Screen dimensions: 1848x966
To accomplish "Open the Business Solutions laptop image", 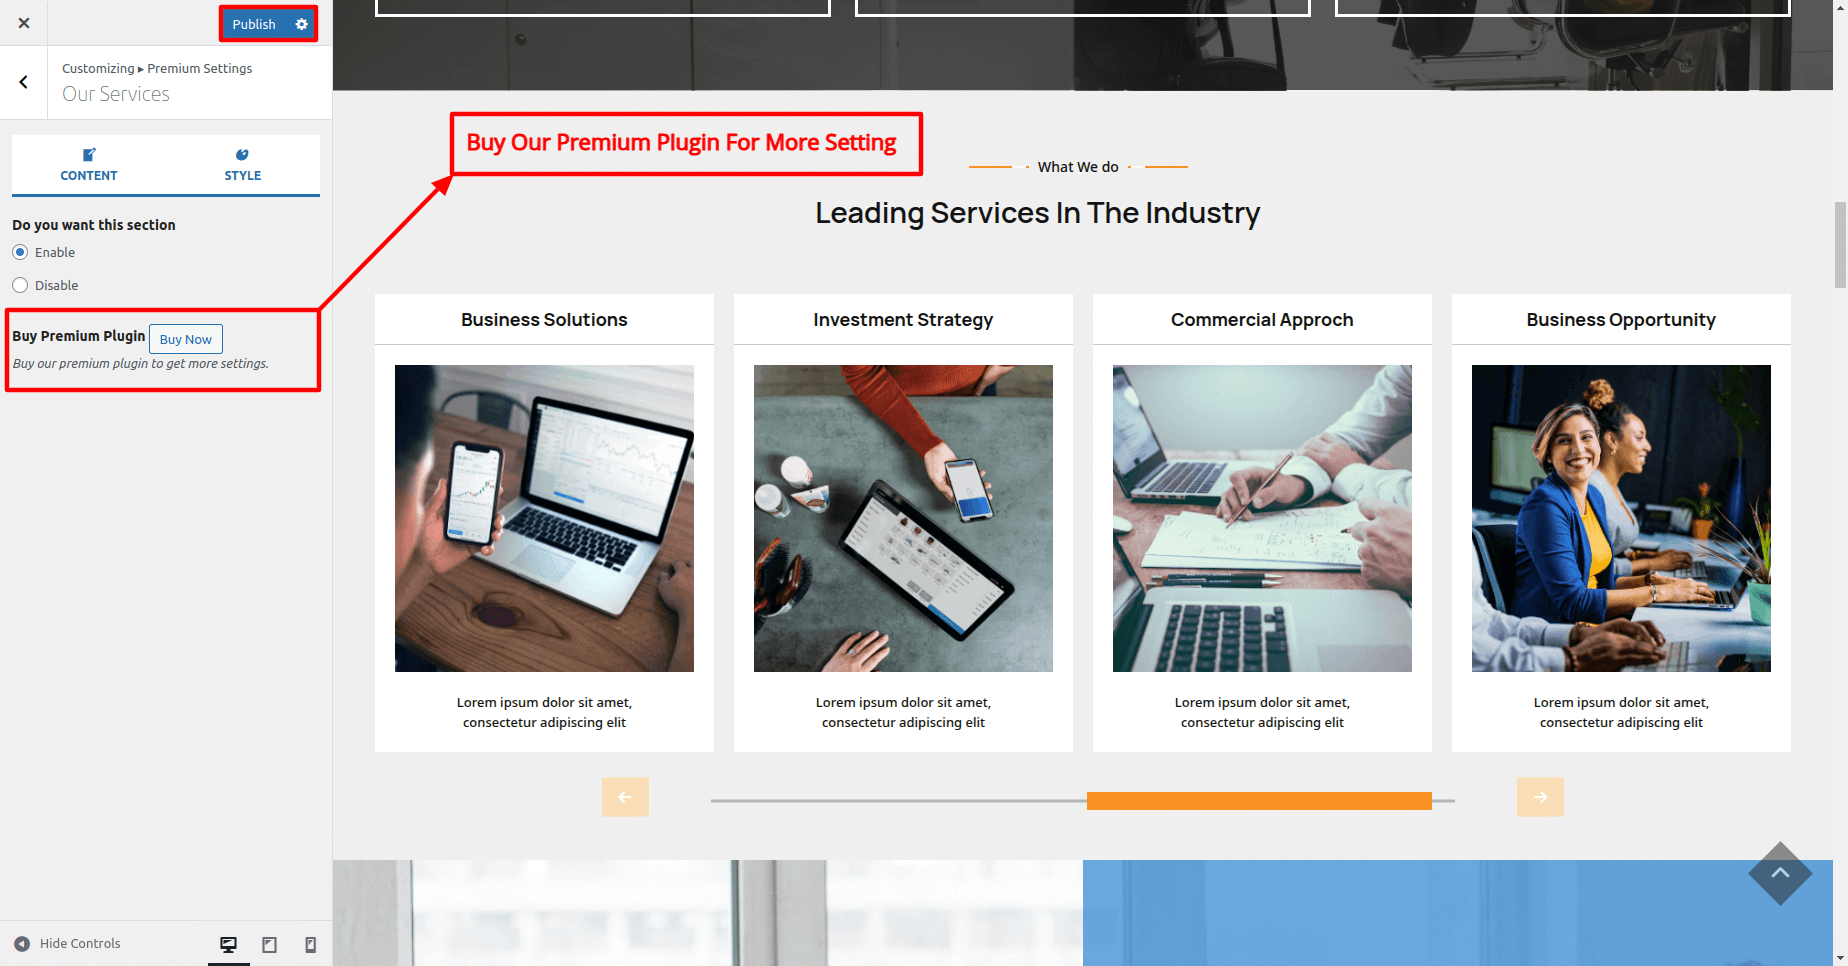I will 544,518.
